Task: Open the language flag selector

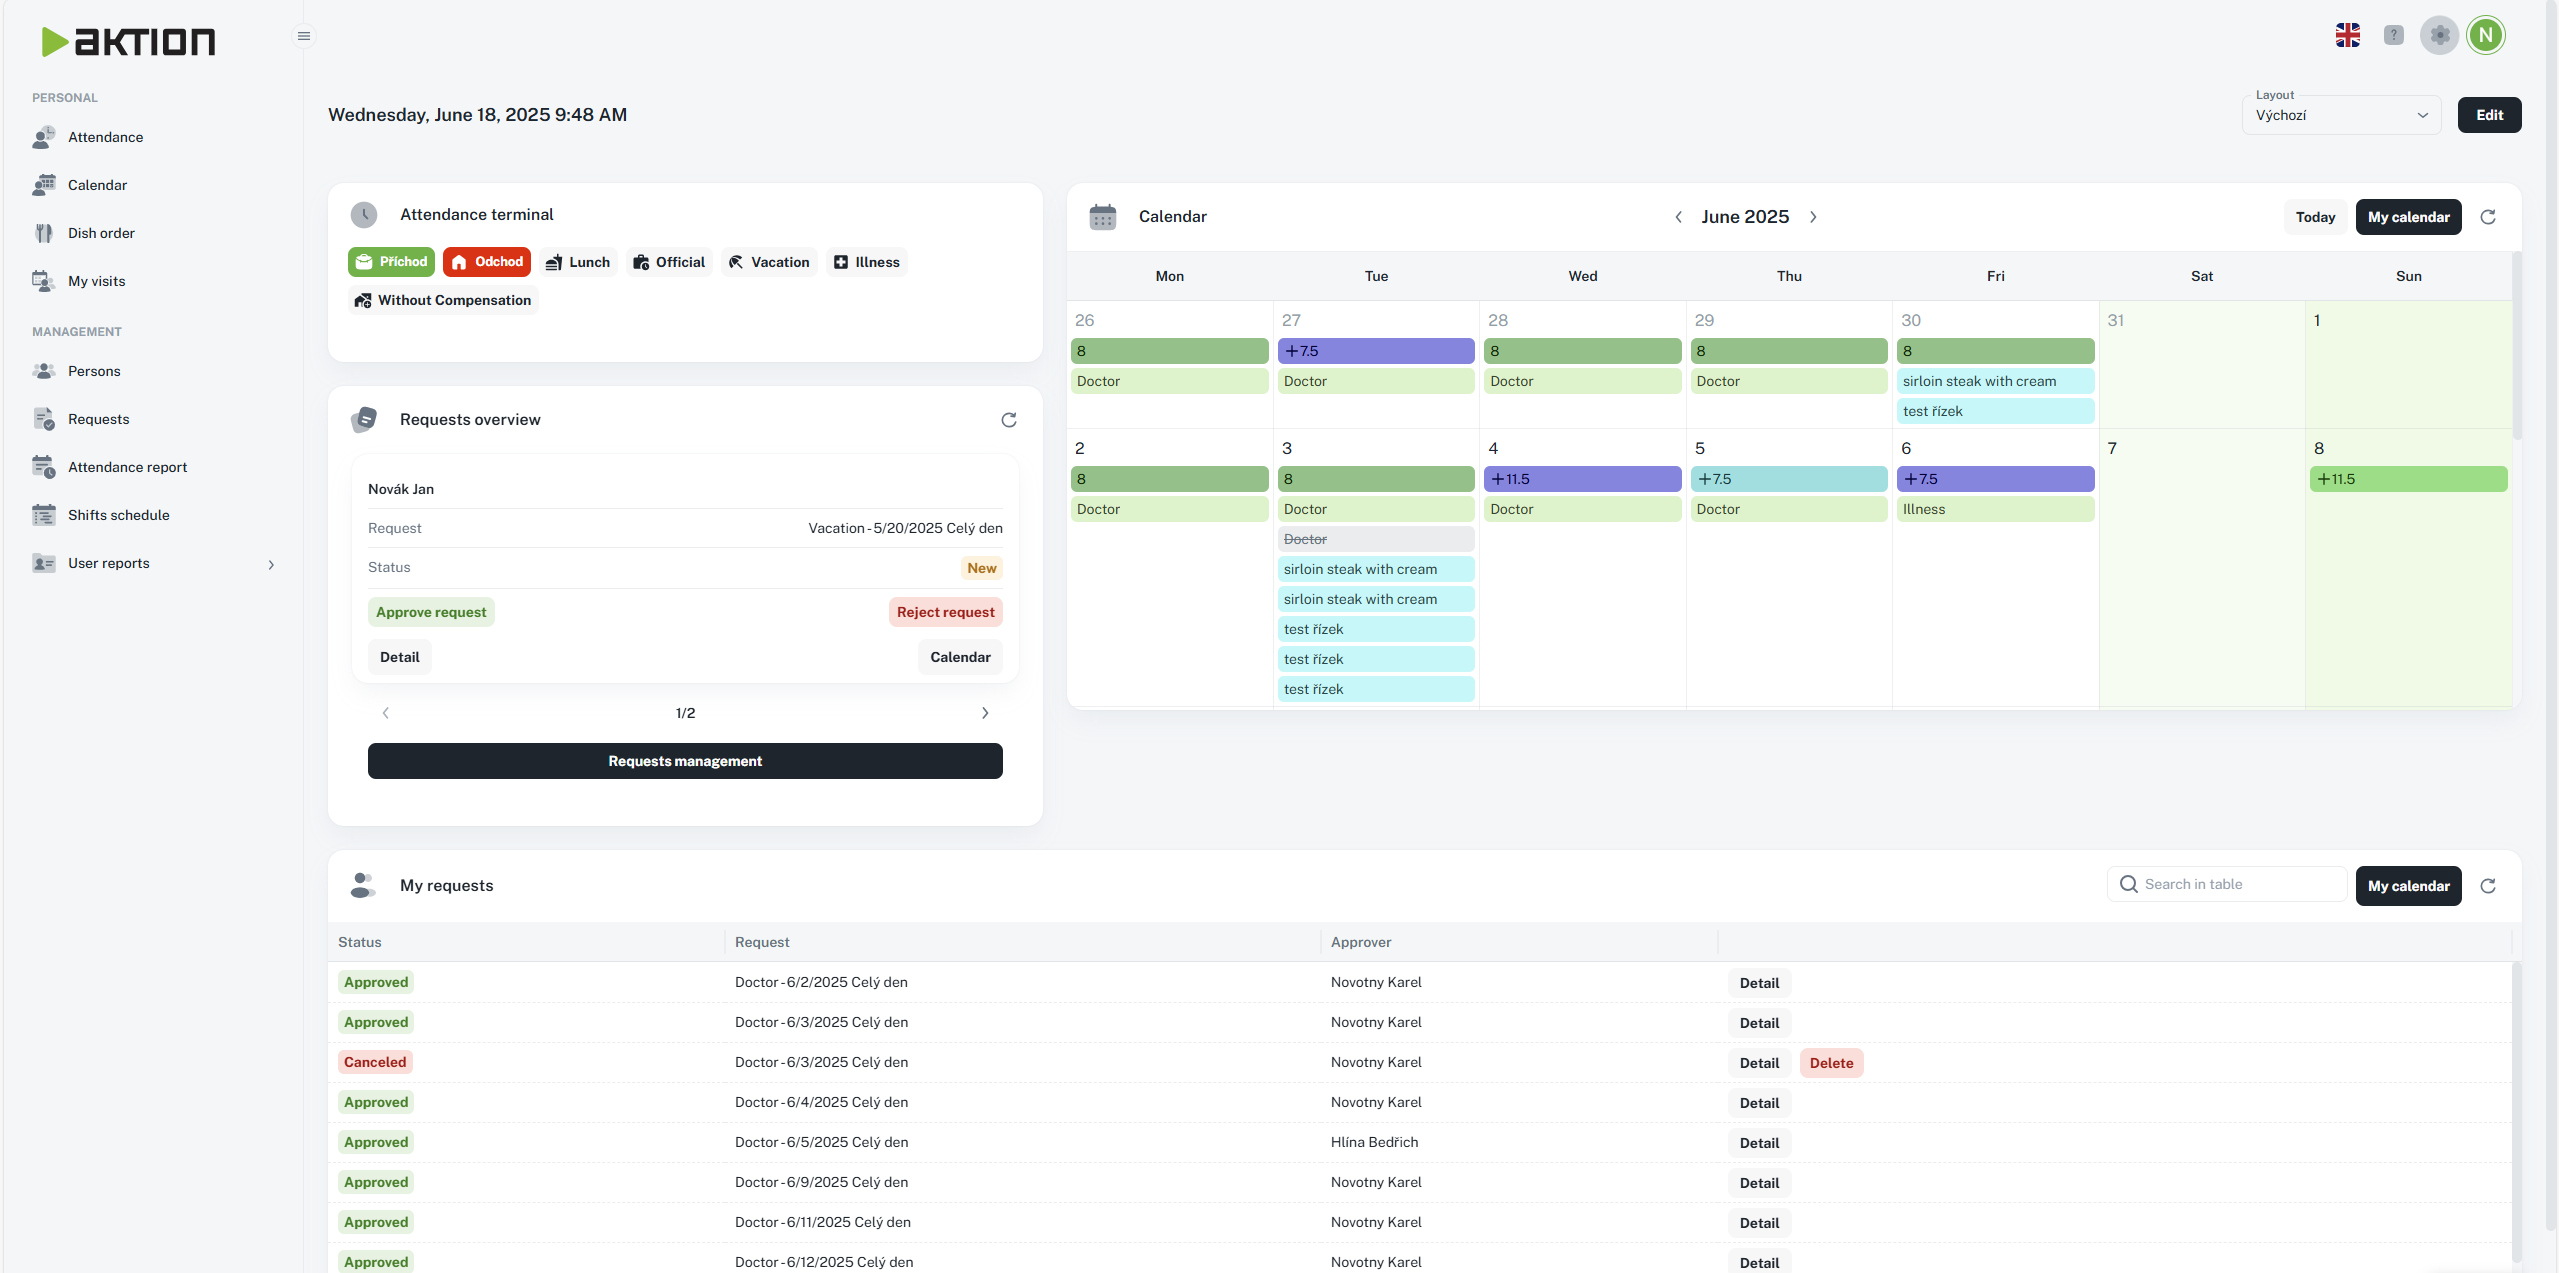Action: tap(2347, 36)
